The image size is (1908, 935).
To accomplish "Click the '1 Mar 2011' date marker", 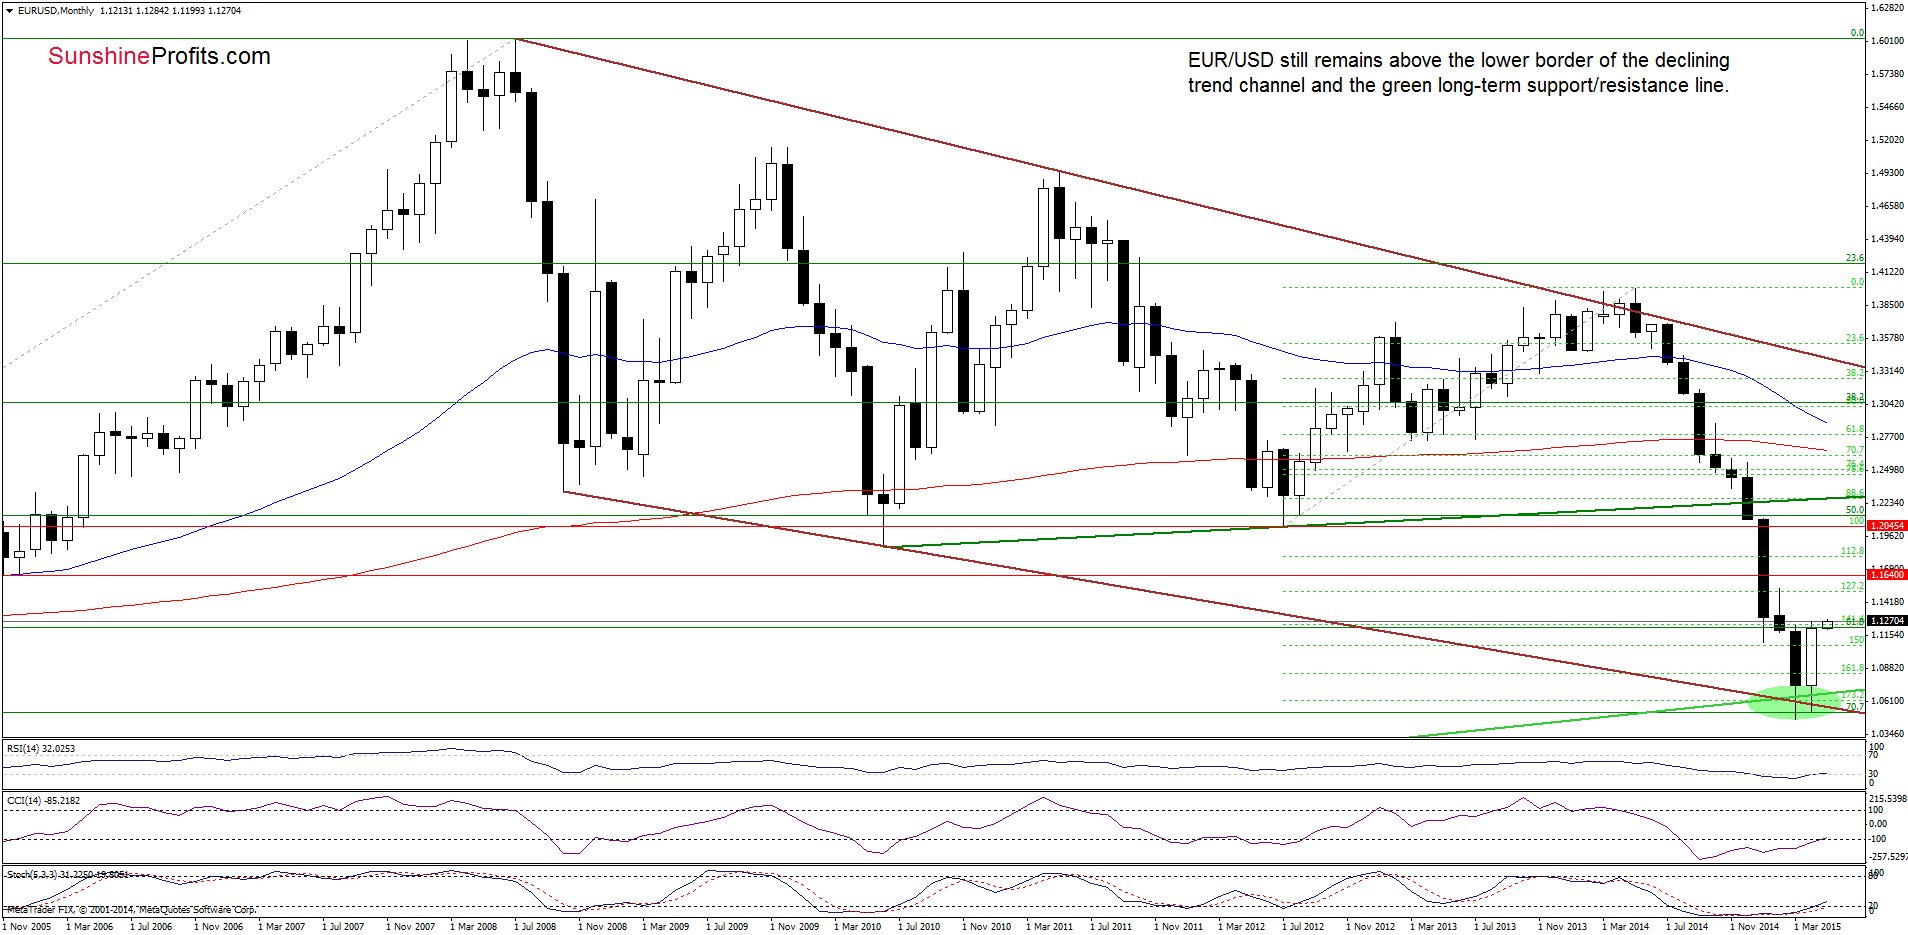I will 1049,927.
